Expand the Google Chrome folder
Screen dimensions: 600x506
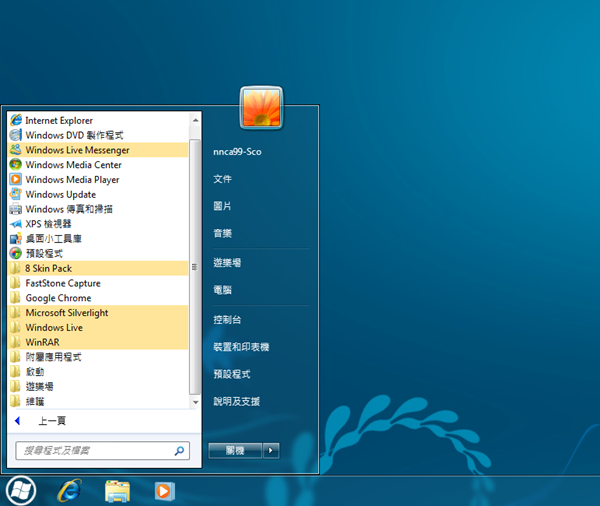[x=98, y=298]
